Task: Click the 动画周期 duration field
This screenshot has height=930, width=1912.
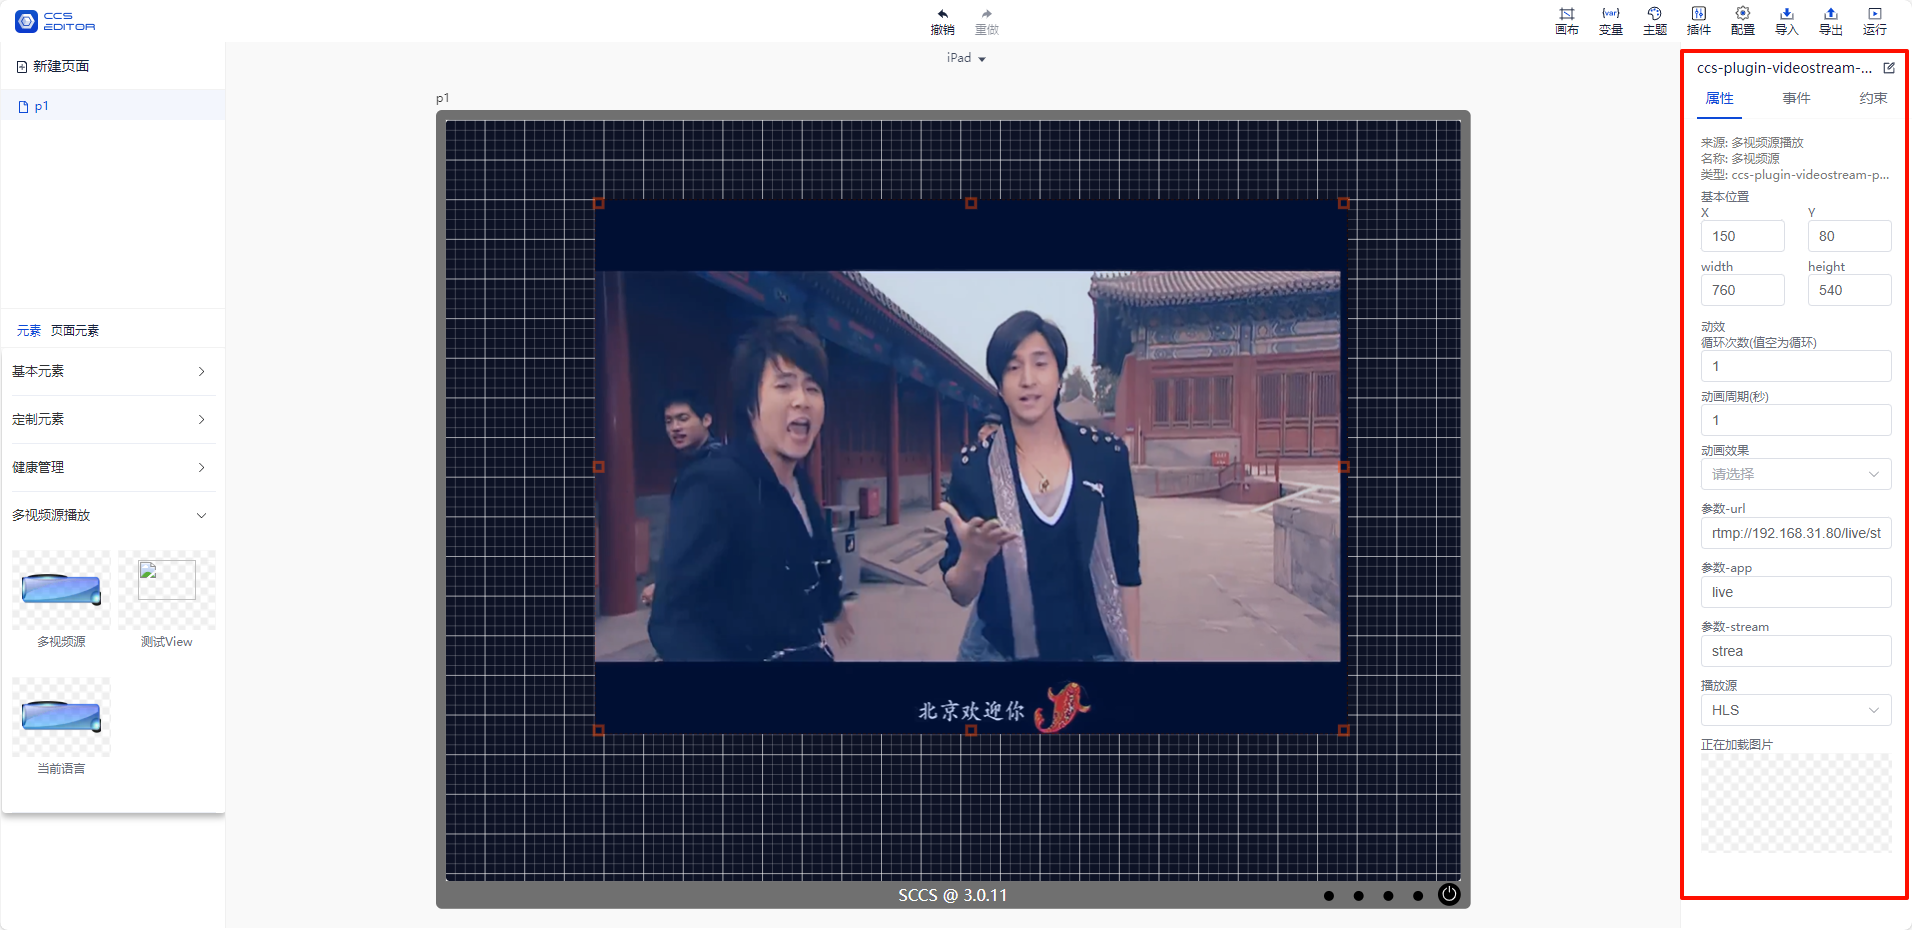Action: (x=1795, y=420)
